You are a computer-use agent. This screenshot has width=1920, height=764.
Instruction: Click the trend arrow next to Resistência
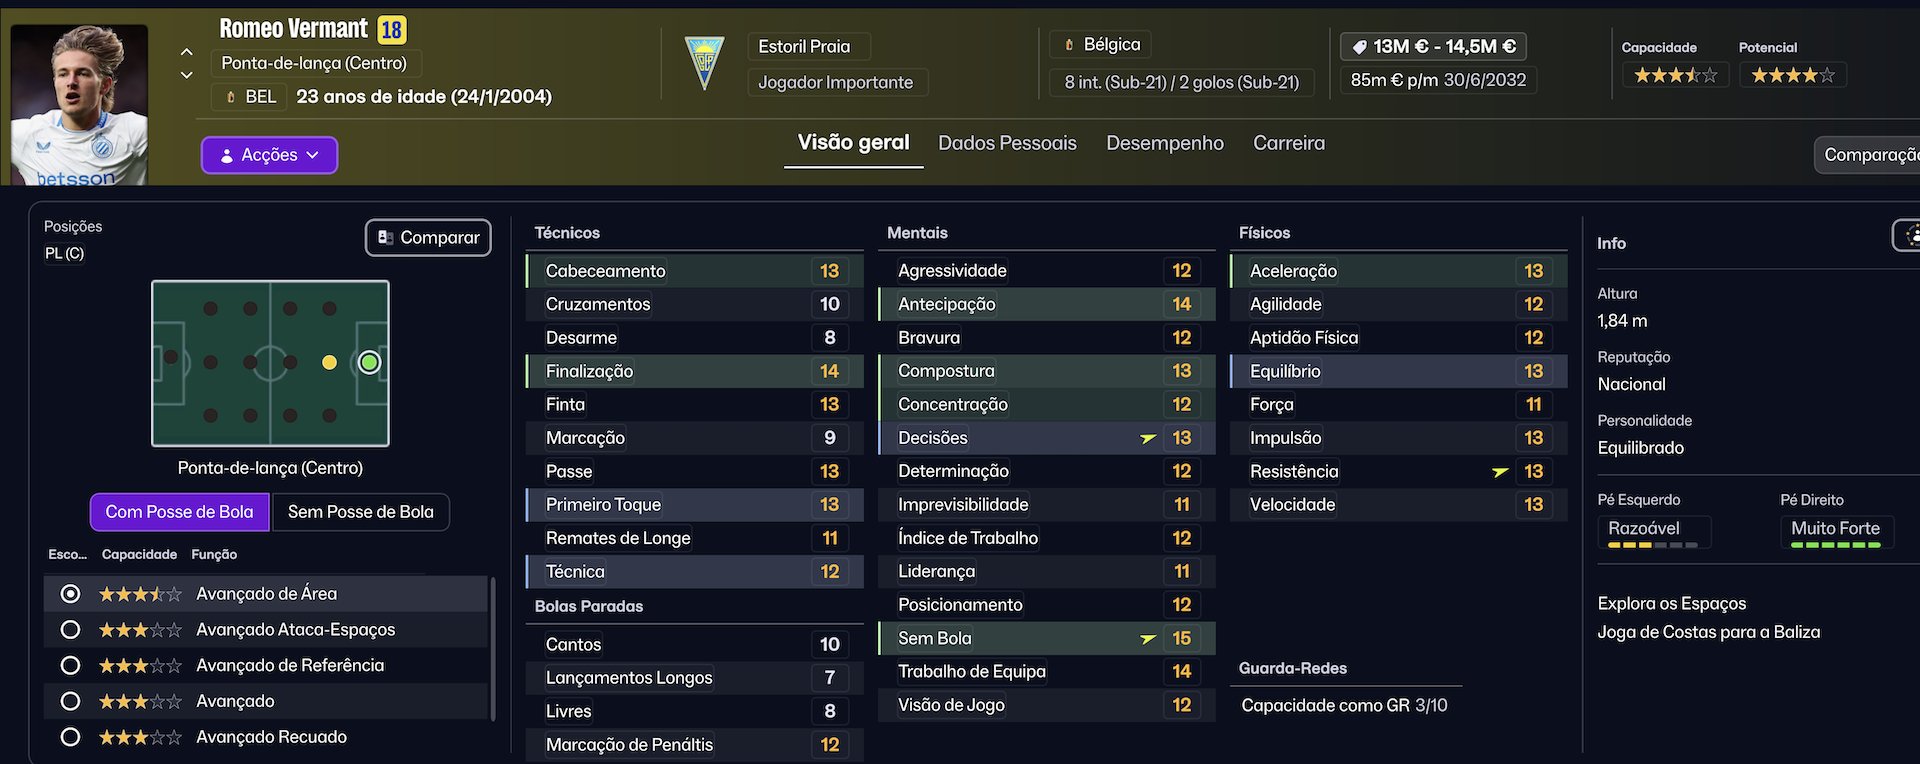[x=1500, y=472]
